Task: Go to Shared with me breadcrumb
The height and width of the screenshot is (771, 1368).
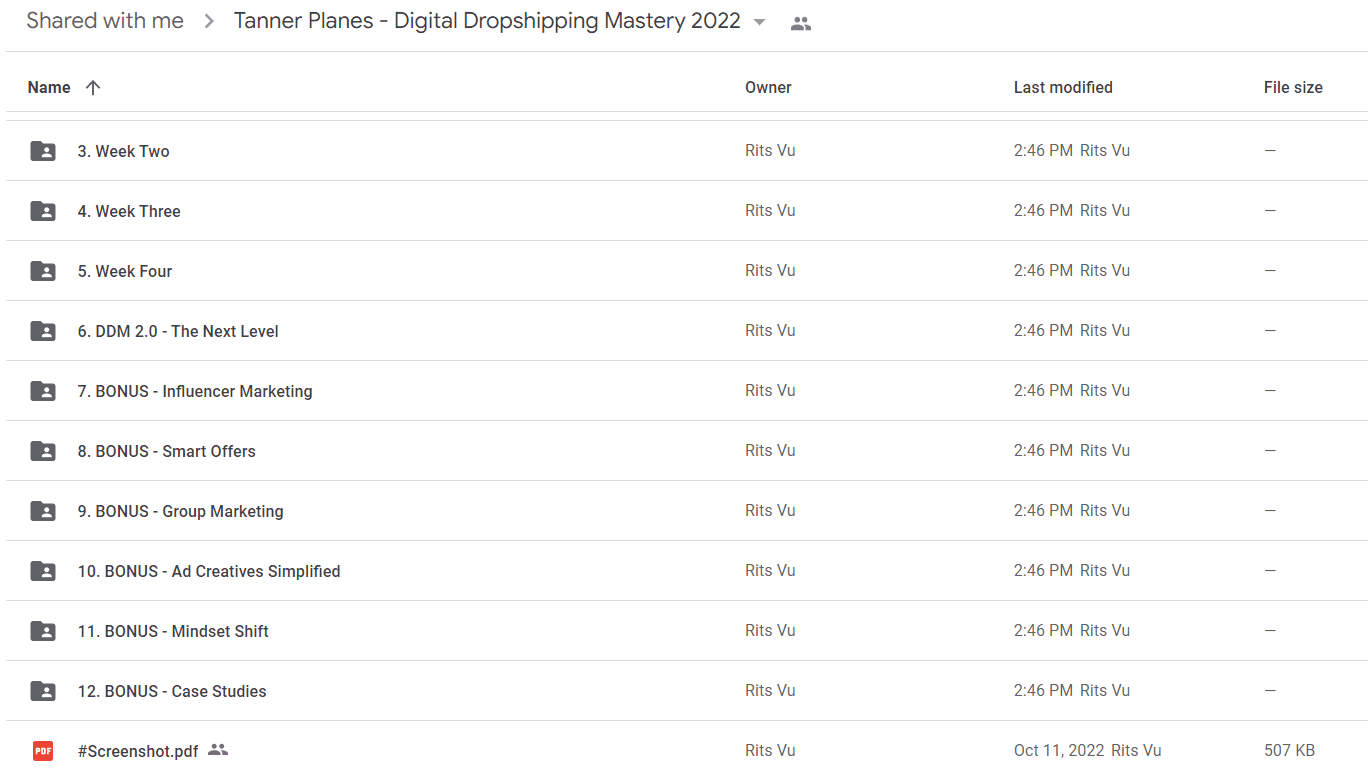Action: (105, 21)
